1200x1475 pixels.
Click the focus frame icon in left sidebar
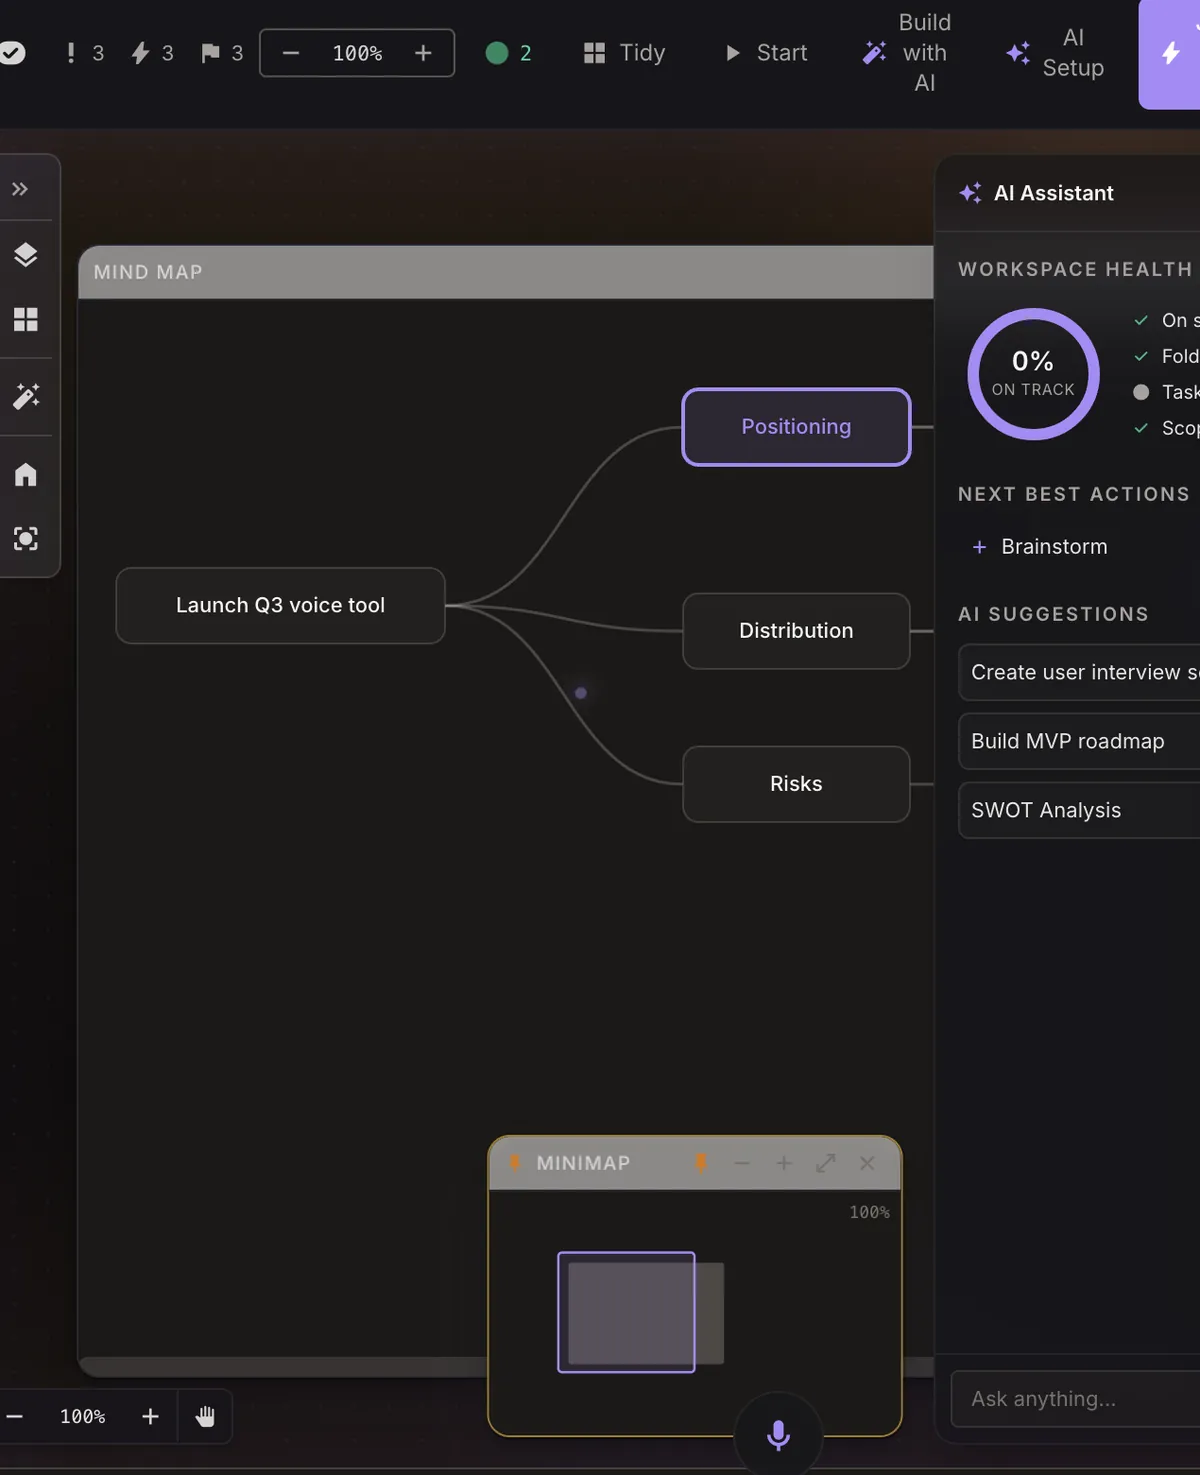[26, 539]
